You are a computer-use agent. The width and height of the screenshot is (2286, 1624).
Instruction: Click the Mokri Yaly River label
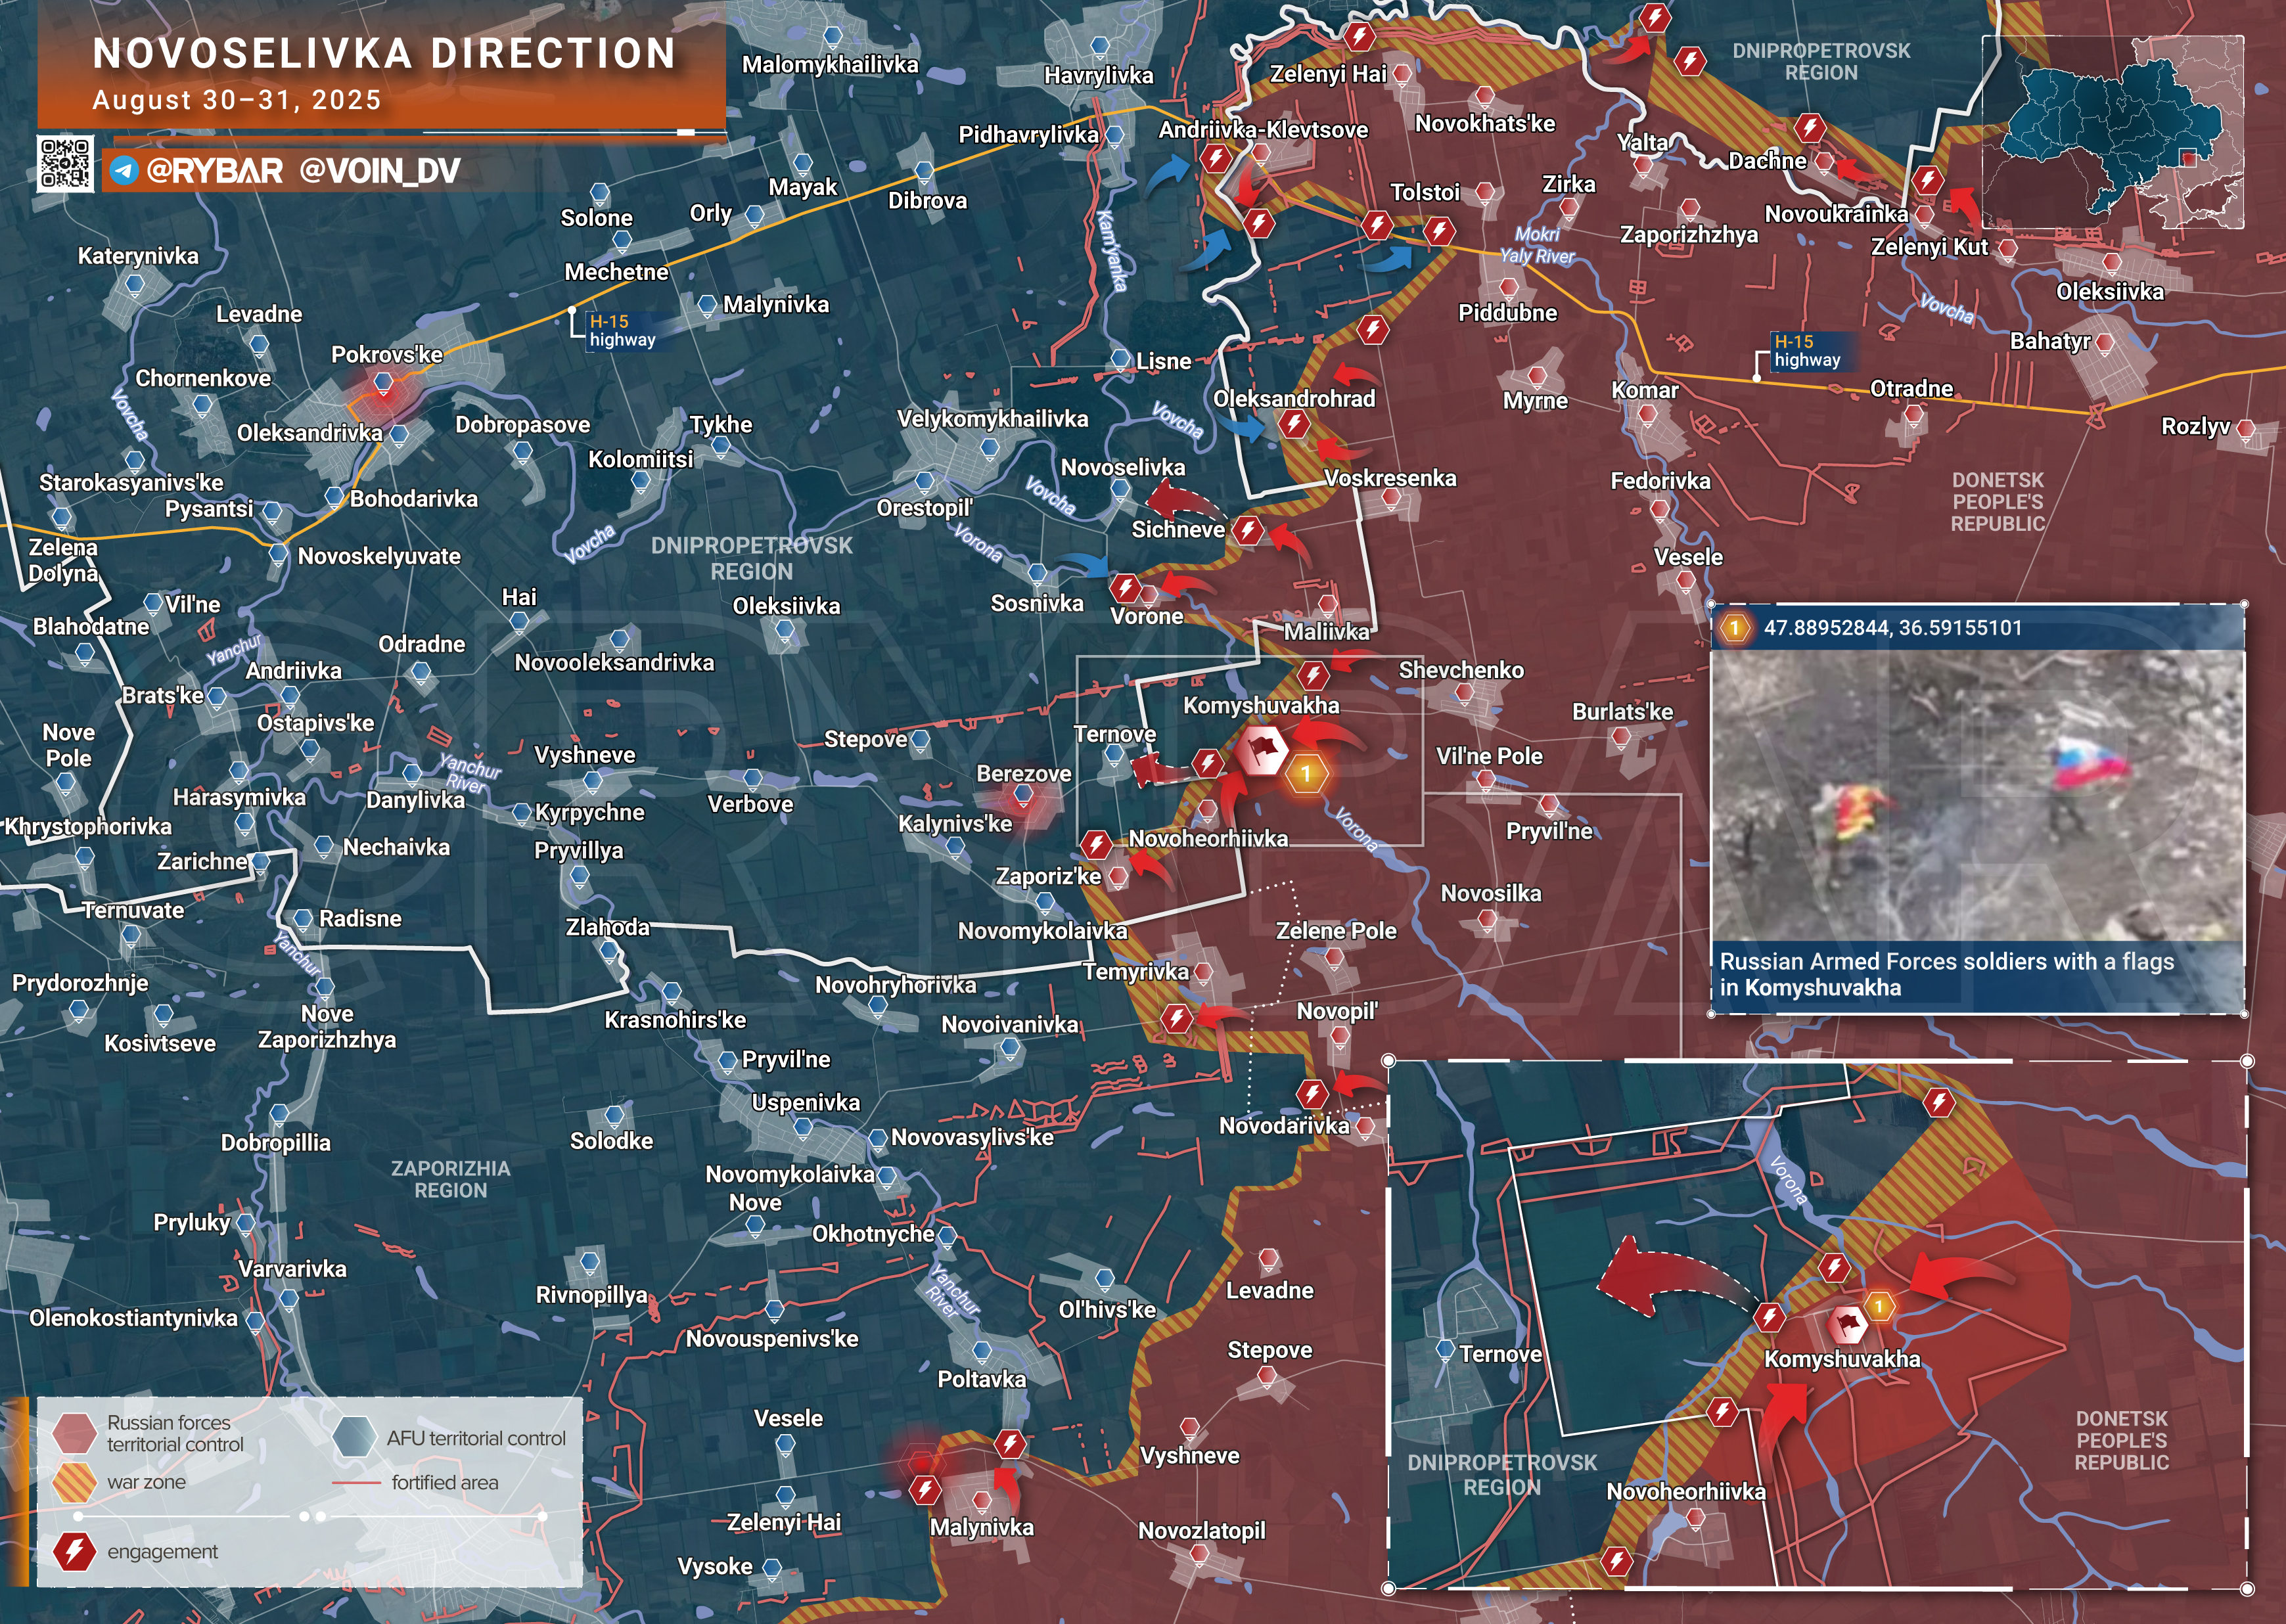(x=1537, y=245)
